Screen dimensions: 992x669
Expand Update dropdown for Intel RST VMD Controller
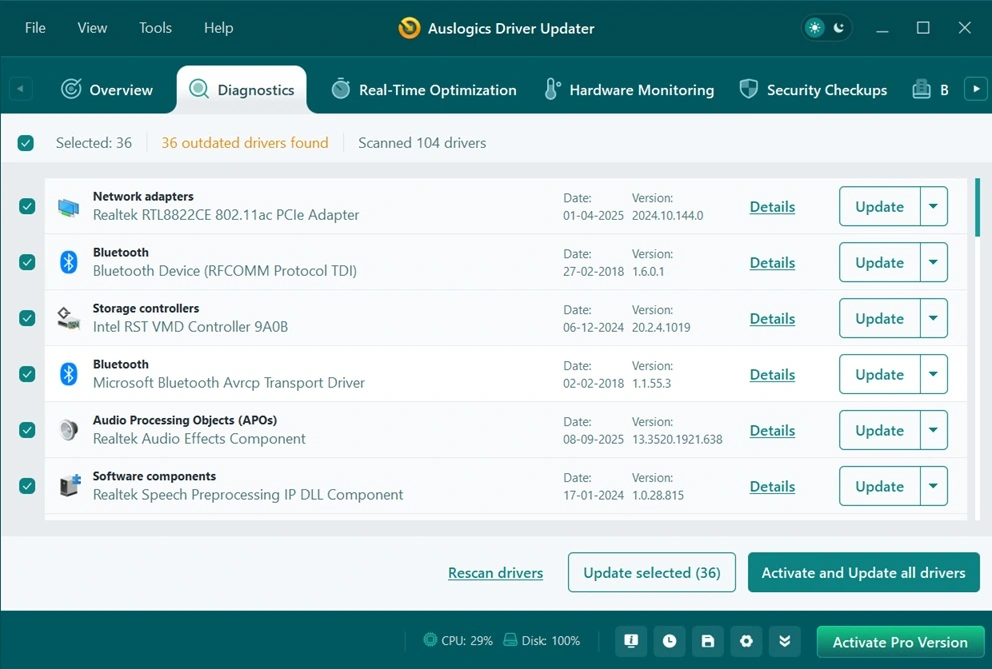(934, 318)
